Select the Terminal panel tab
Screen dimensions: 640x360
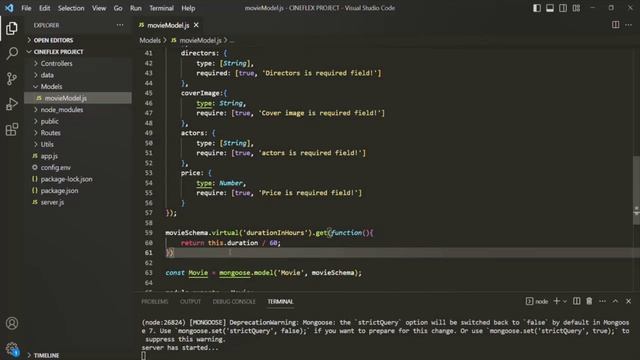click(280, 302)
